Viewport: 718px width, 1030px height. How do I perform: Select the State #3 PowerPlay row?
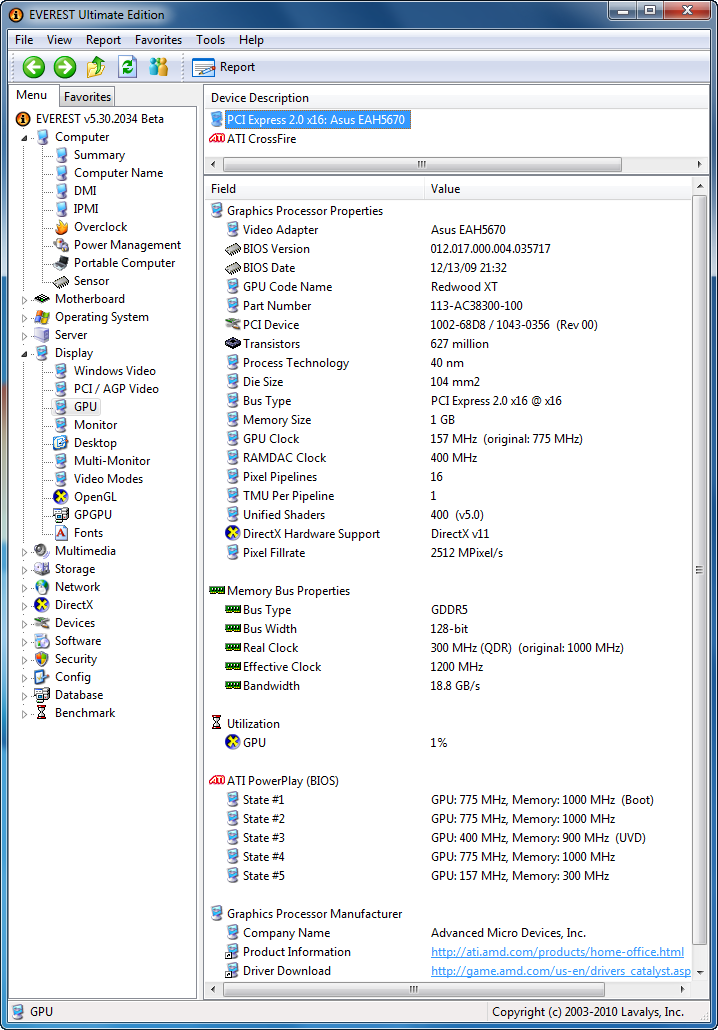tap(448, 838)
